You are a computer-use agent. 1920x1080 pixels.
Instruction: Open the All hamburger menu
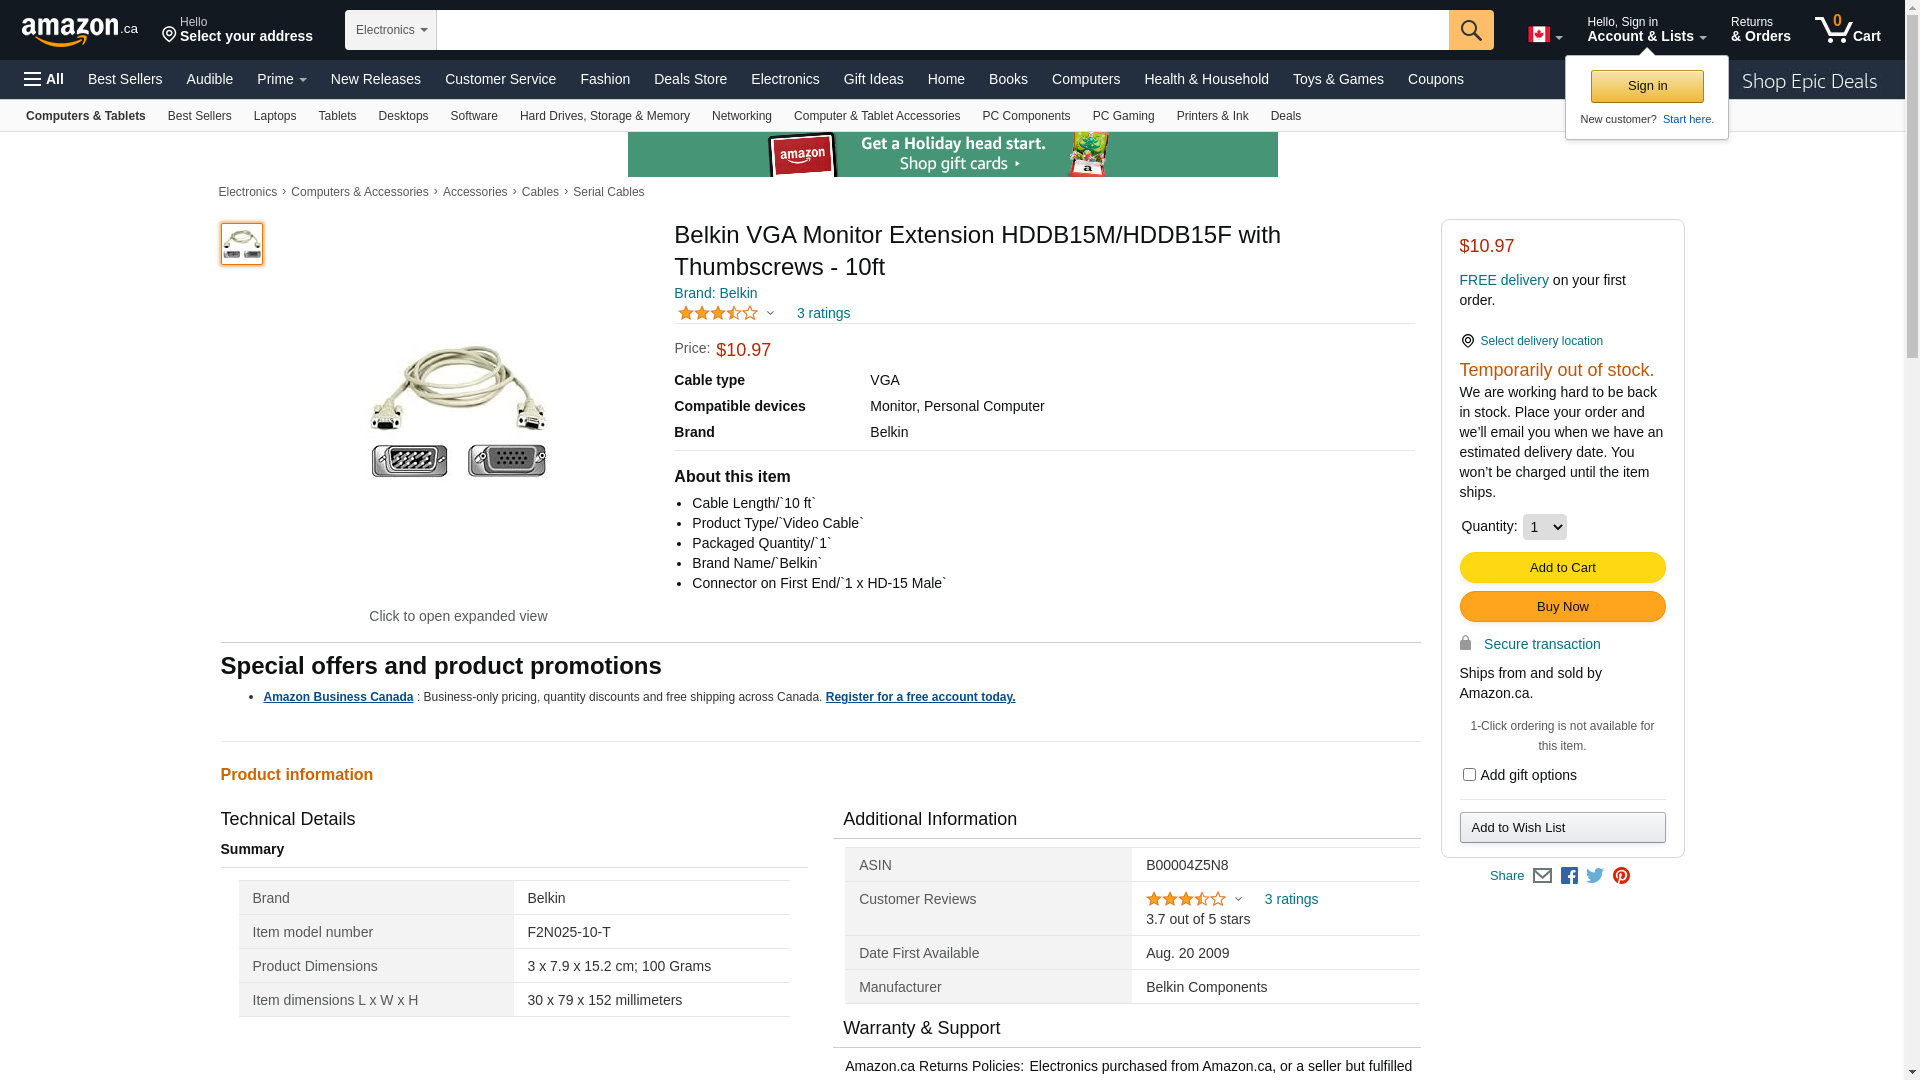pyautogui.click(x=44, y=79)
